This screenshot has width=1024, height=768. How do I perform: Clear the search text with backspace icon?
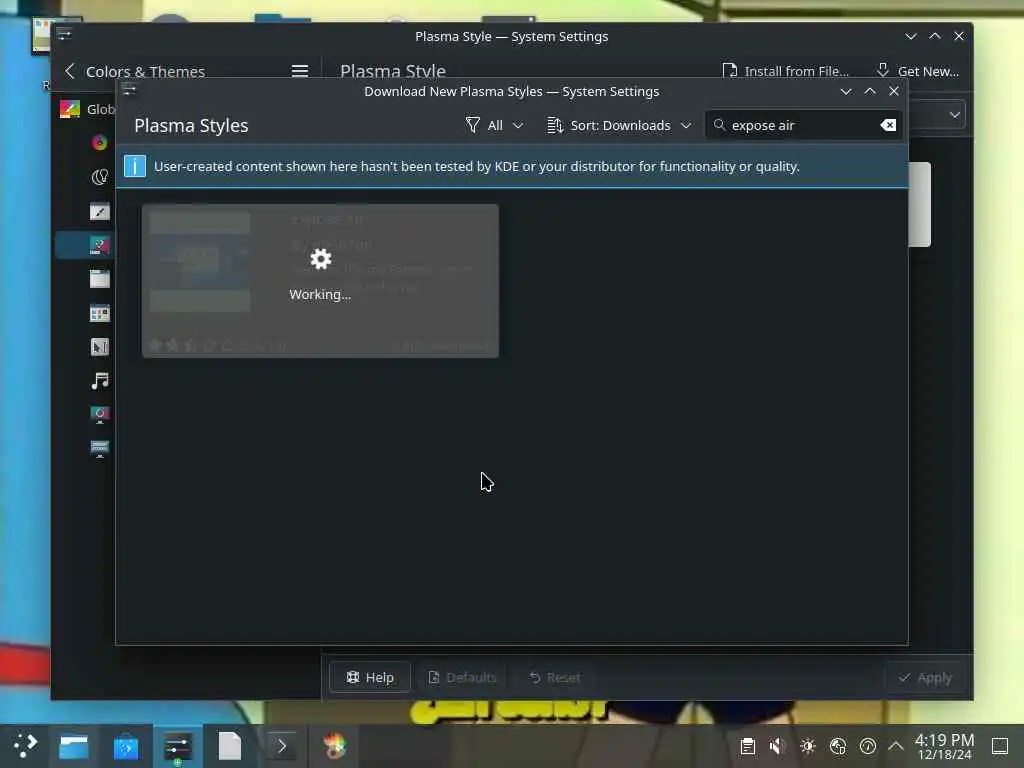[x=888, y=125]
